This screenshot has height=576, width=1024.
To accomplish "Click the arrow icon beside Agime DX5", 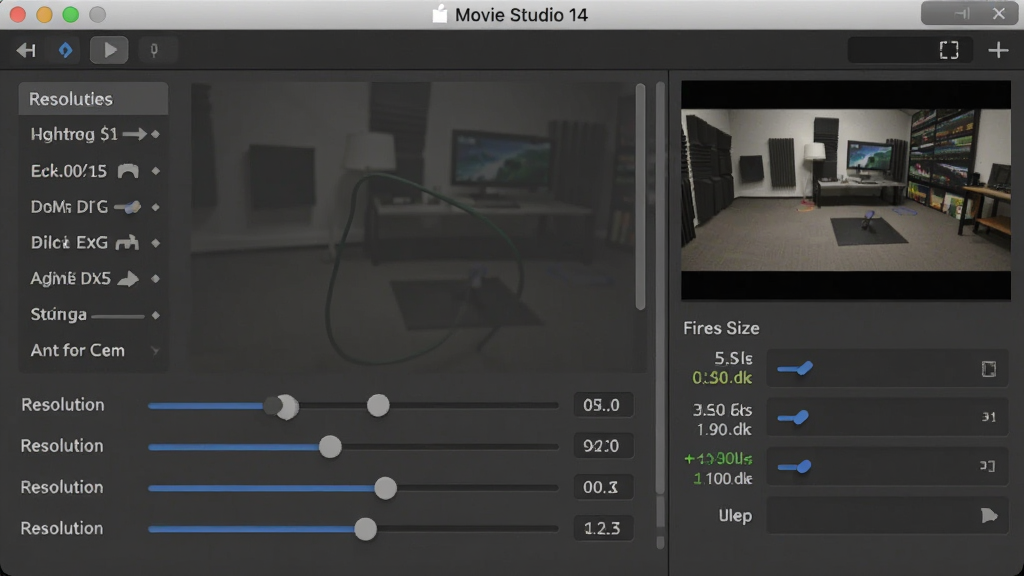I will [x=128, y=279].
